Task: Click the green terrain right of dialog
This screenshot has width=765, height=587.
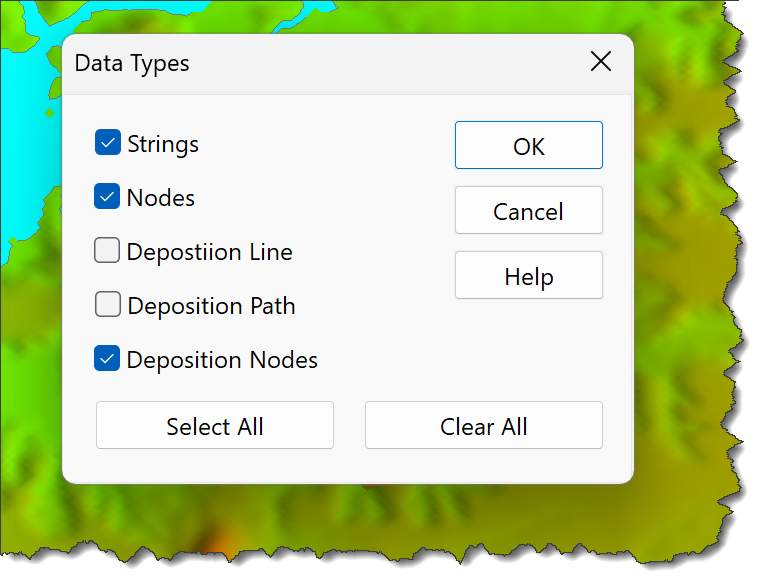Action: coord(690,300)
